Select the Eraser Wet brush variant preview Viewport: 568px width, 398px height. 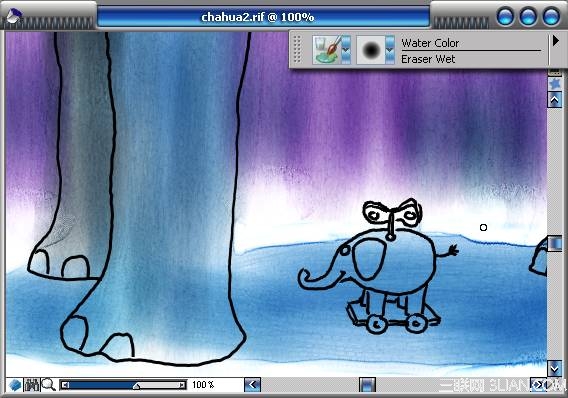tap(371, 50)
